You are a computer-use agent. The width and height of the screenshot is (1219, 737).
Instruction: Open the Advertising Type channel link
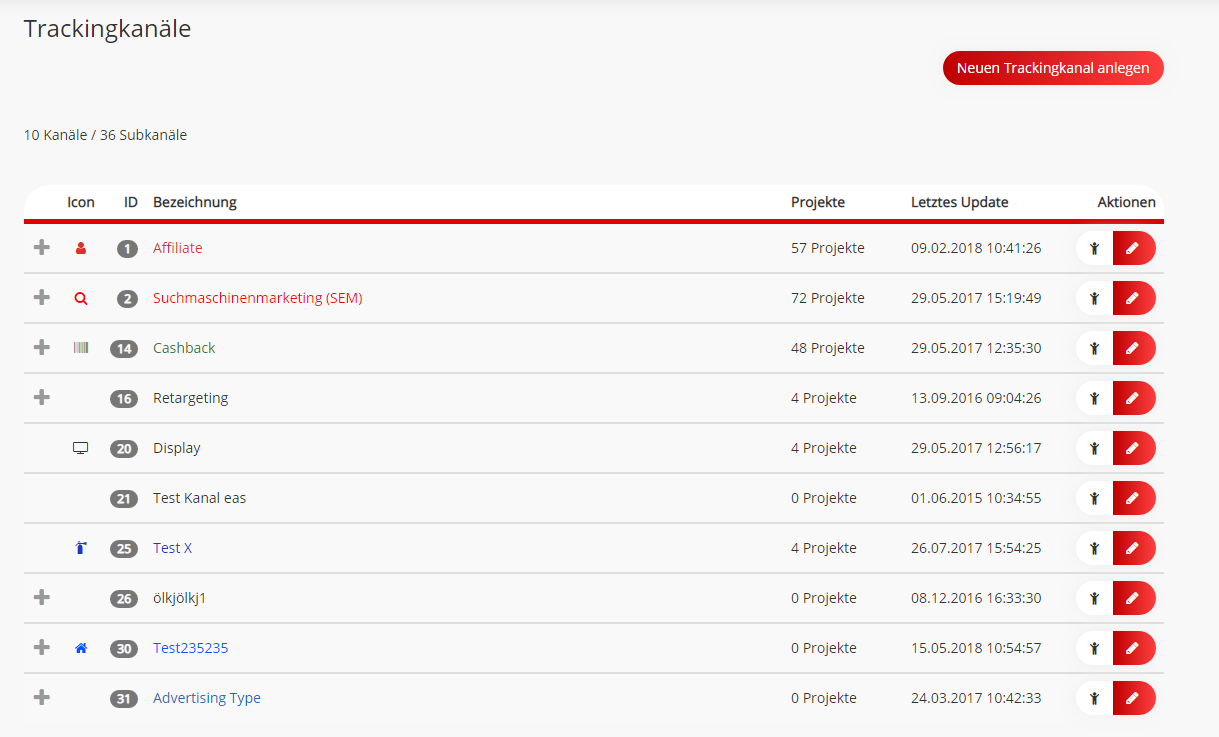(x=206, y=698)
